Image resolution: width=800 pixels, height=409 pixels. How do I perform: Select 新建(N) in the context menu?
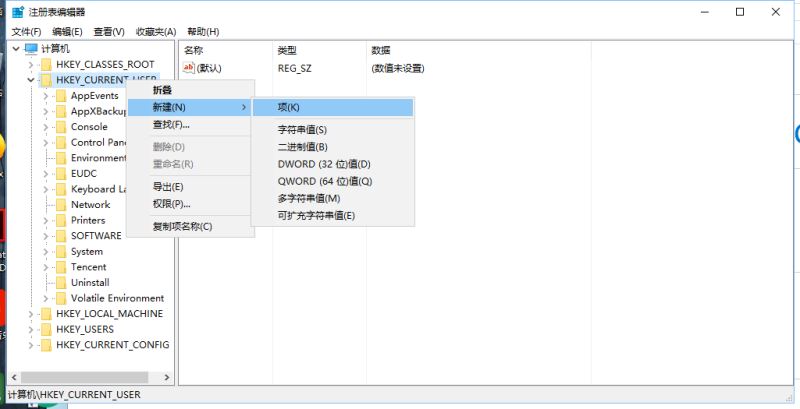click(190, 107)
